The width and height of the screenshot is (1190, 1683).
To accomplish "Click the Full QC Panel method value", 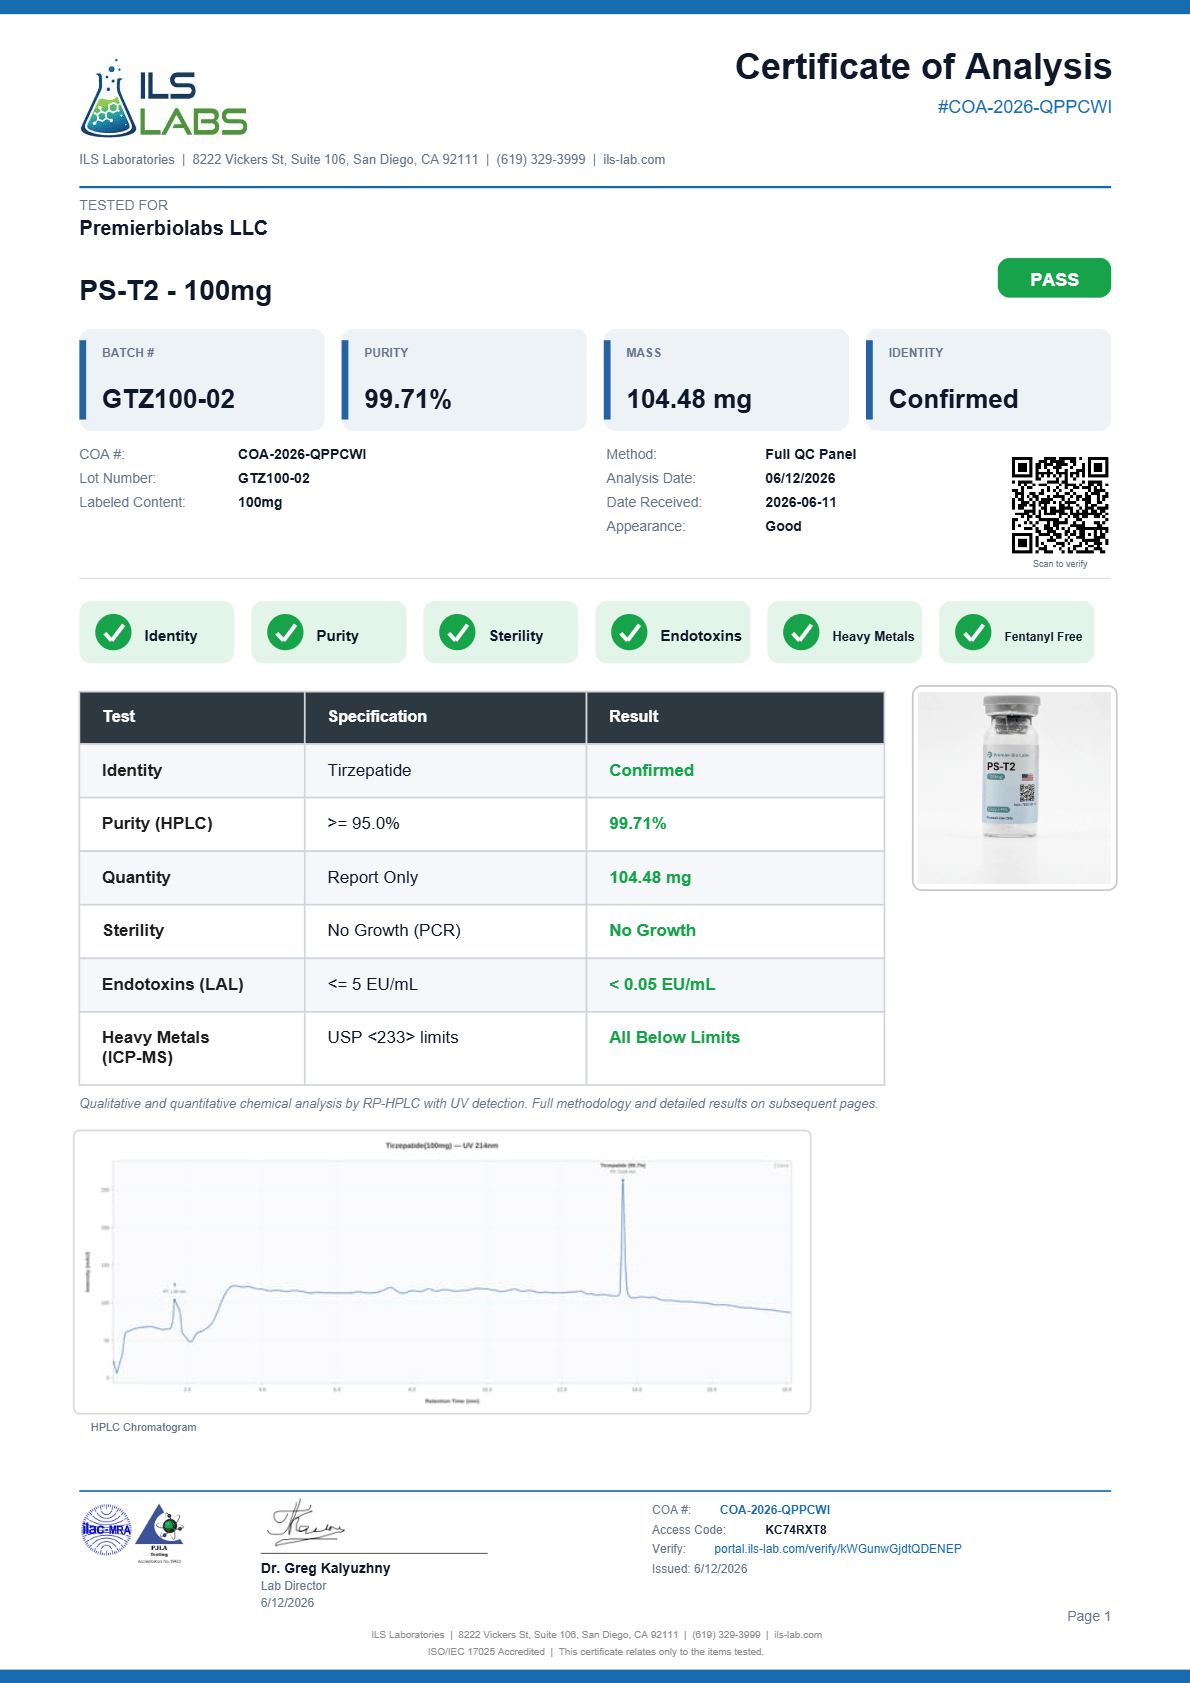I will tap(811, 454).
